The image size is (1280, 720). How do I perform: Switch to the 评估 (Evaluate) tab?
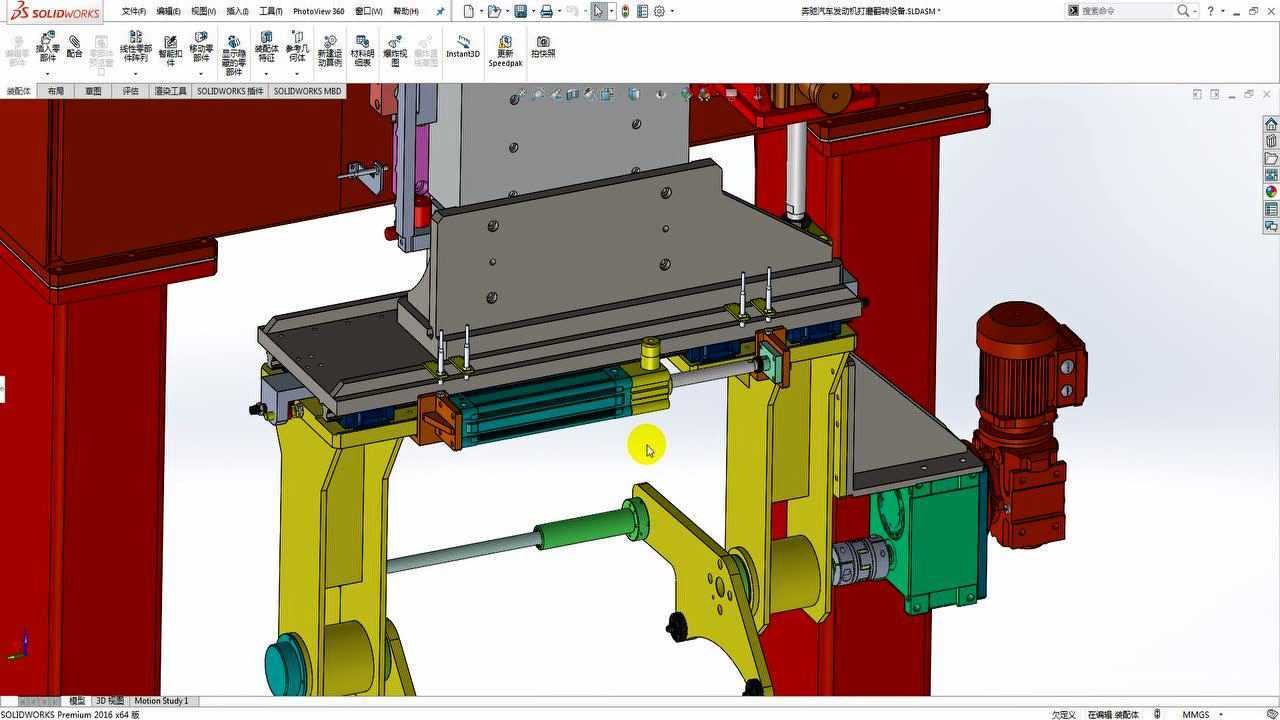pos(131,91)
